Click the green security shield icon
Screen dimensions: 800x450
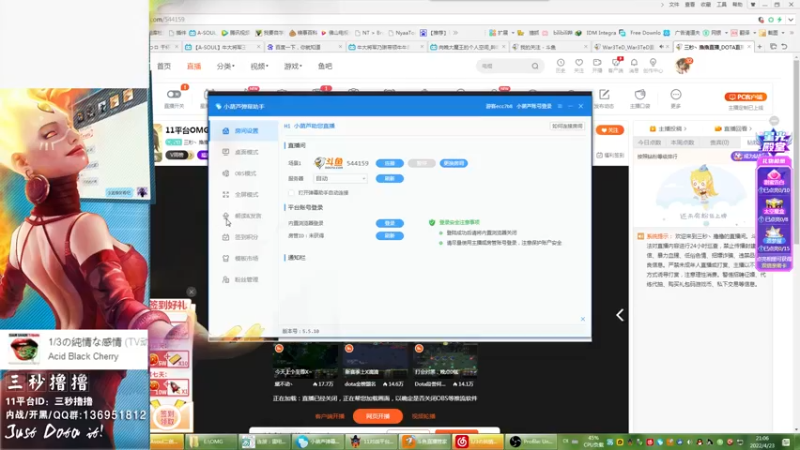(432, 222)
